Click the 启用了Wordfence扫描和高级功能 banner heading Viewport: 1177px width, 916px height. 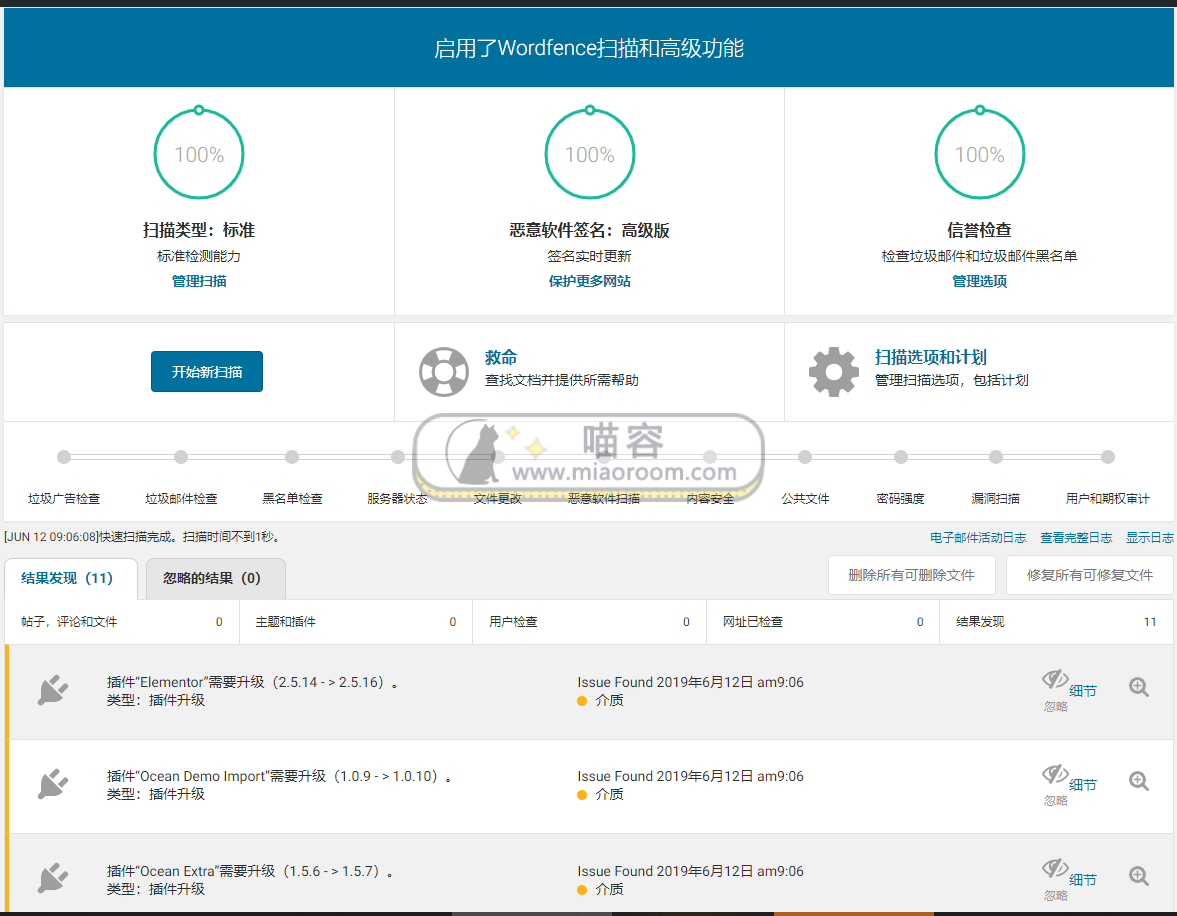[589, 48]
